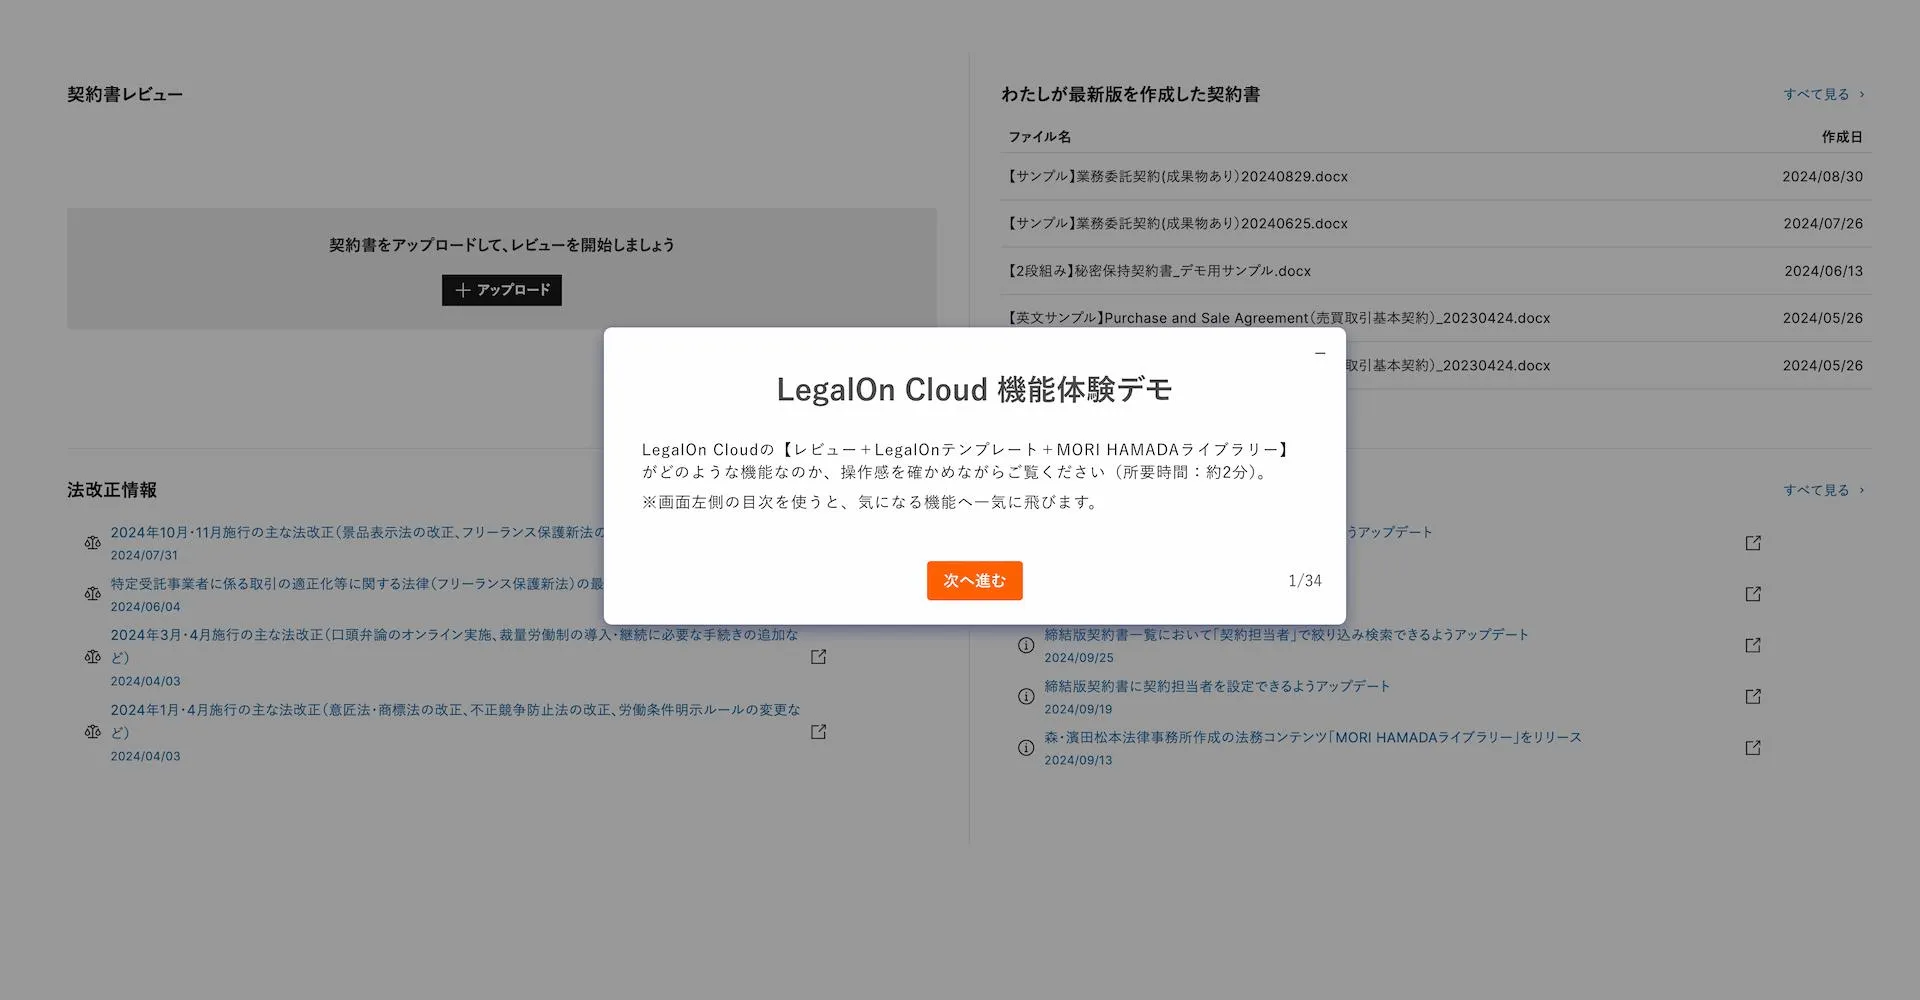
Task: Minimize the LegalOn Cloud demo dialog
Action: click(1320, 353)
